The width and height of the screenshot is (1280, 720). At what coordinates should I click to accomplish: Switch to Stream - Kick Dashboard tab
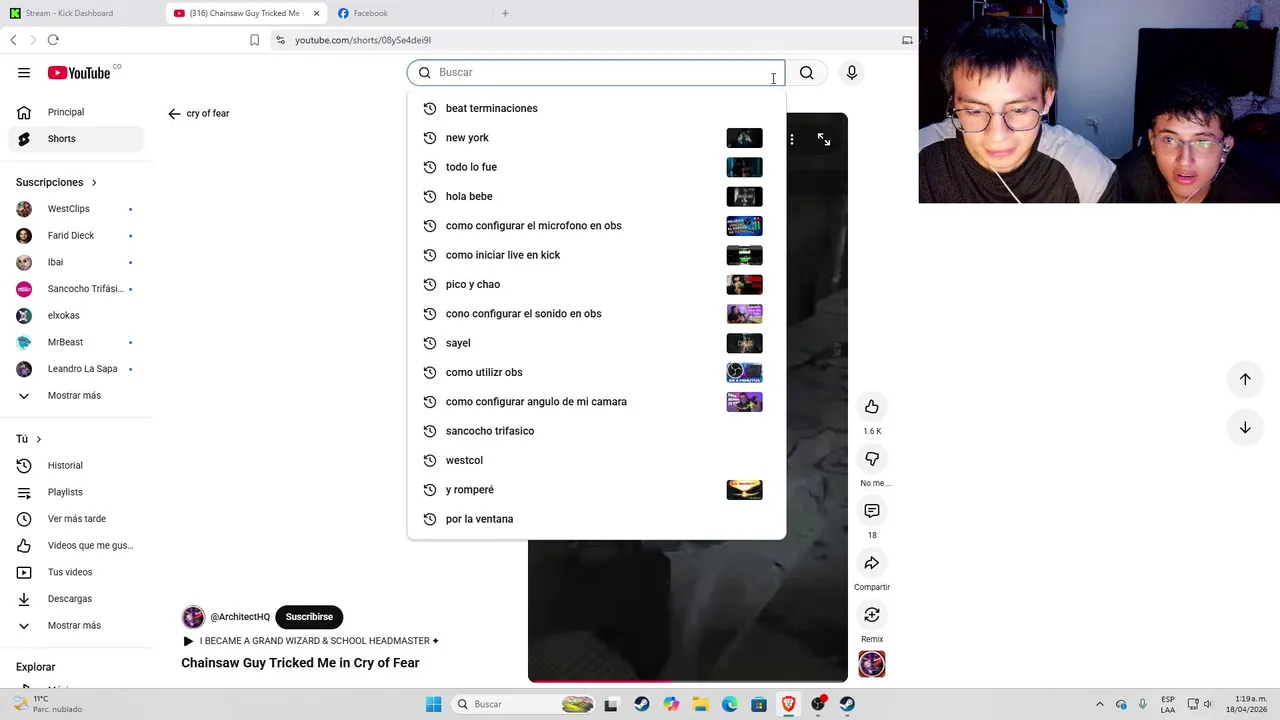(82, 13)
